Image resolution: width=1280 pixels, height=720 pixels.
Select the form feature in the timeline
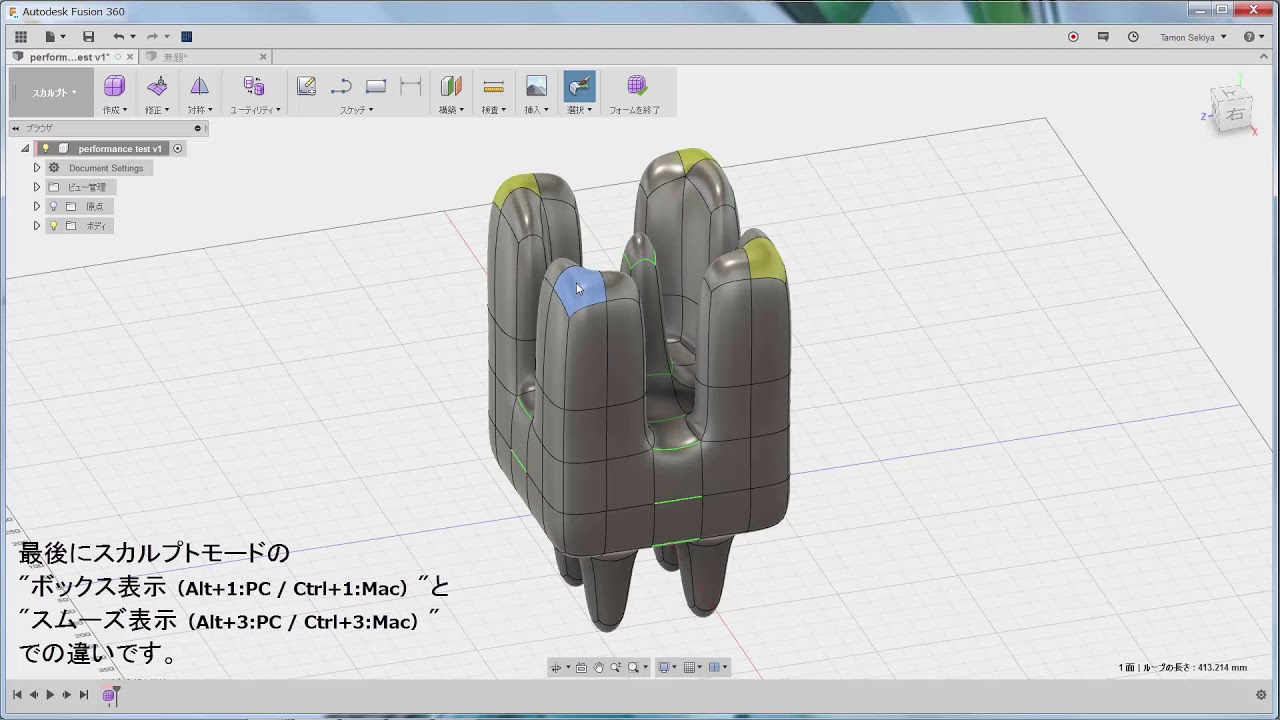109,694
